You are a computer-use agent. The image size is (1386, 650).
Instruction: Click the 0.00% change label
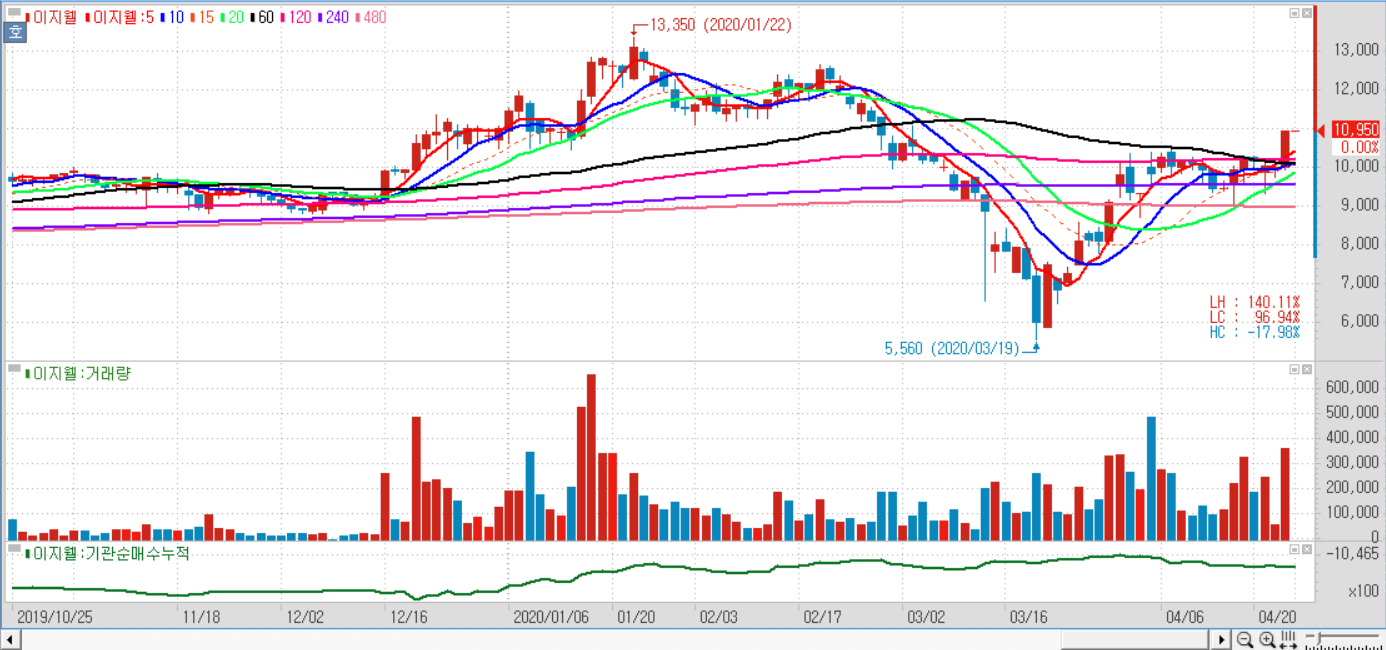click(1360, 146)
